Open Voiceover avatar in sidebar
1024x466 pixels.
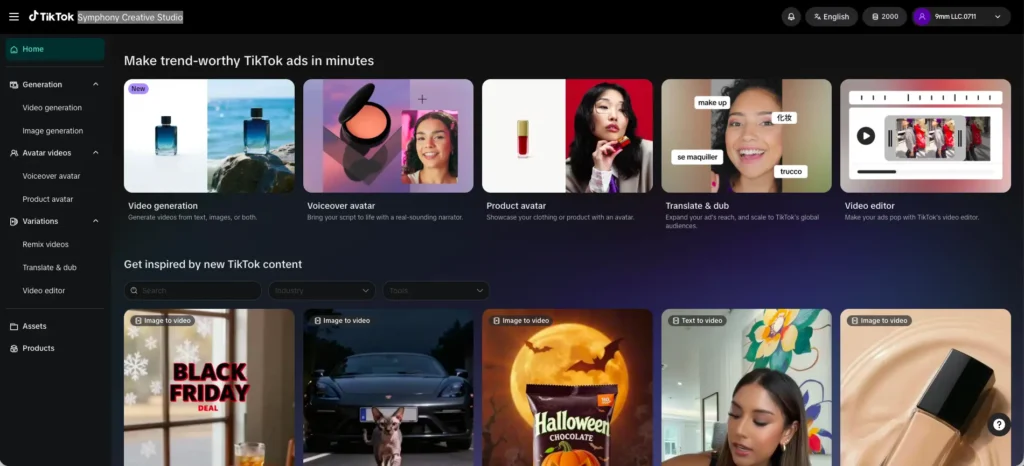(x=52, y=176)
